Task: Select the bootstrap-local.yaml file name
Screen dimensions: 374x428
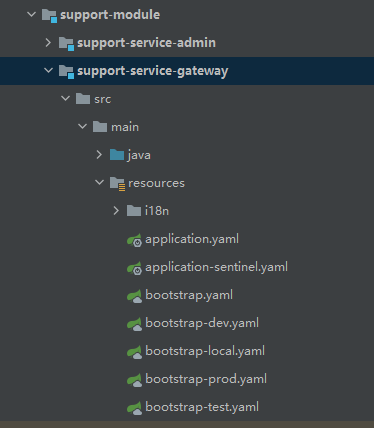Action: (205, 352)
